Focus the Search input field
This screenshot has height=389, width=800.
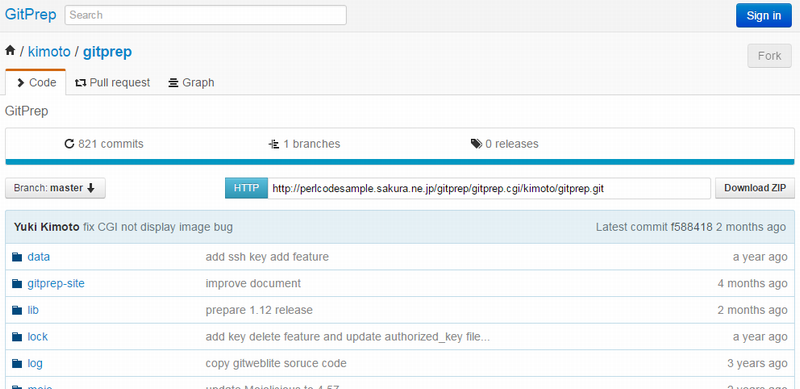coord(206,15)
